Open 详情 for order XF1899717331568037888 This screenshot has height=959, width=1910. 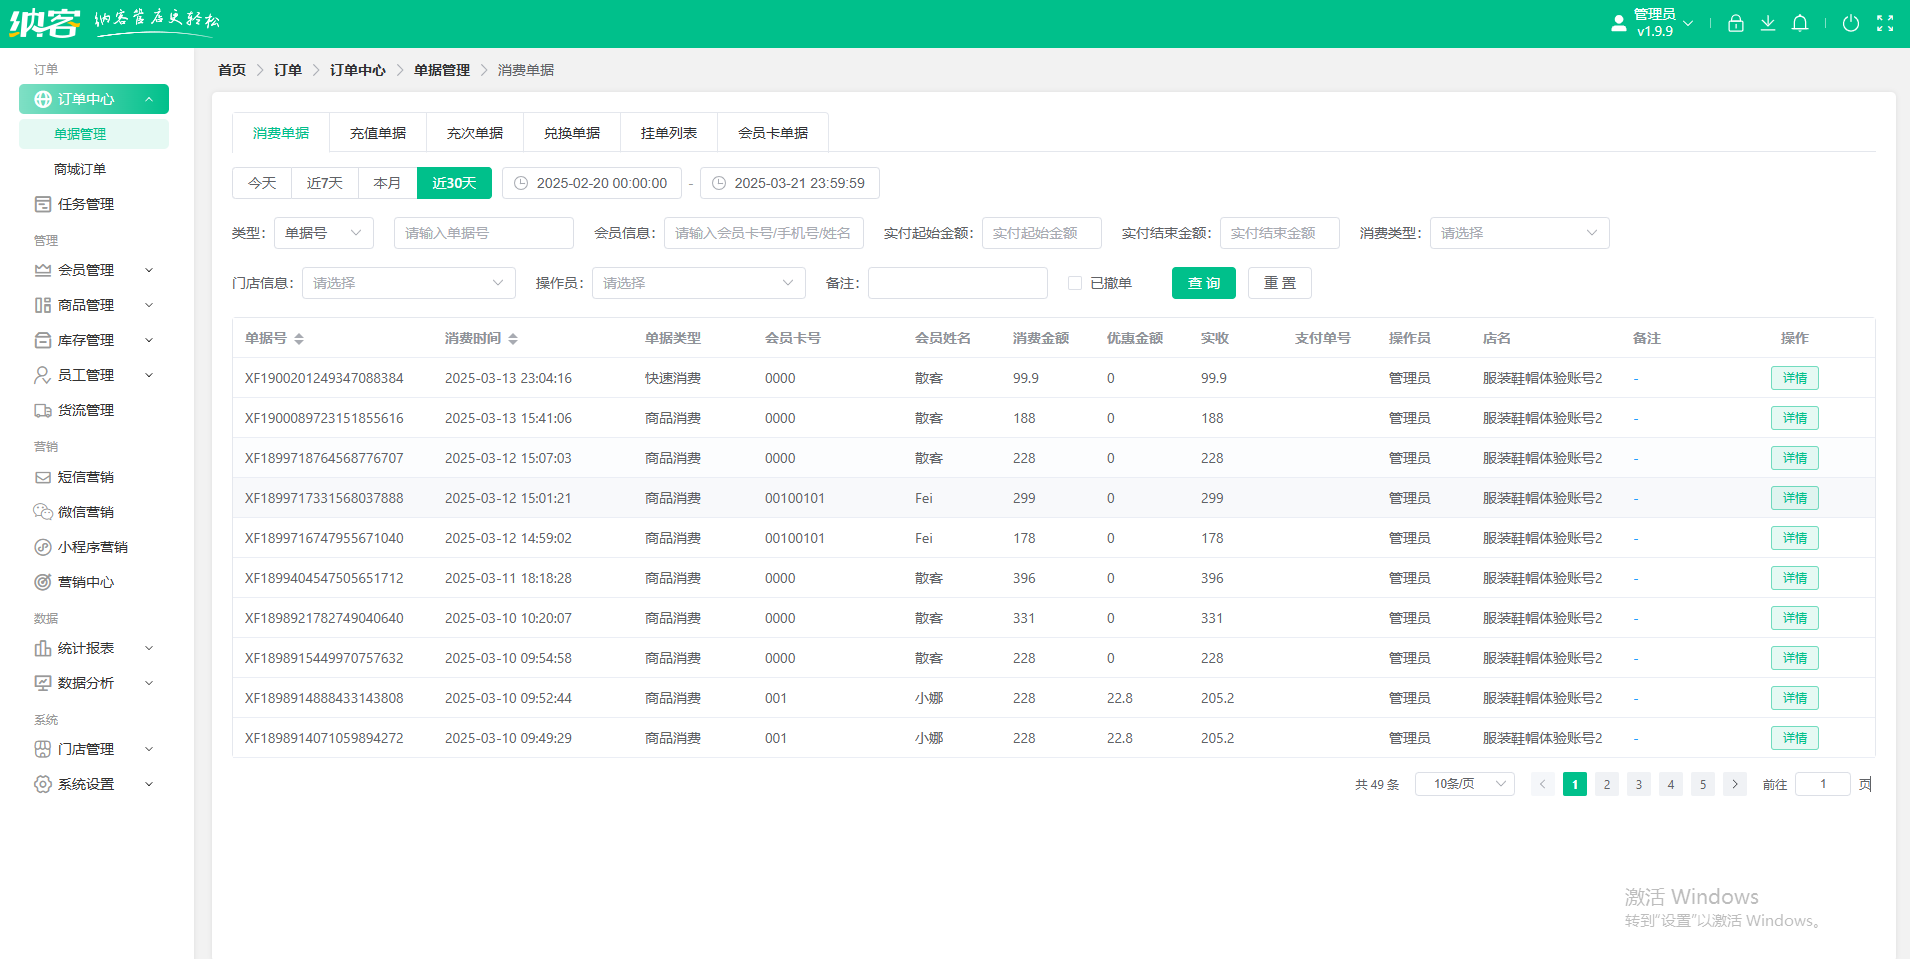[1795, 498]
